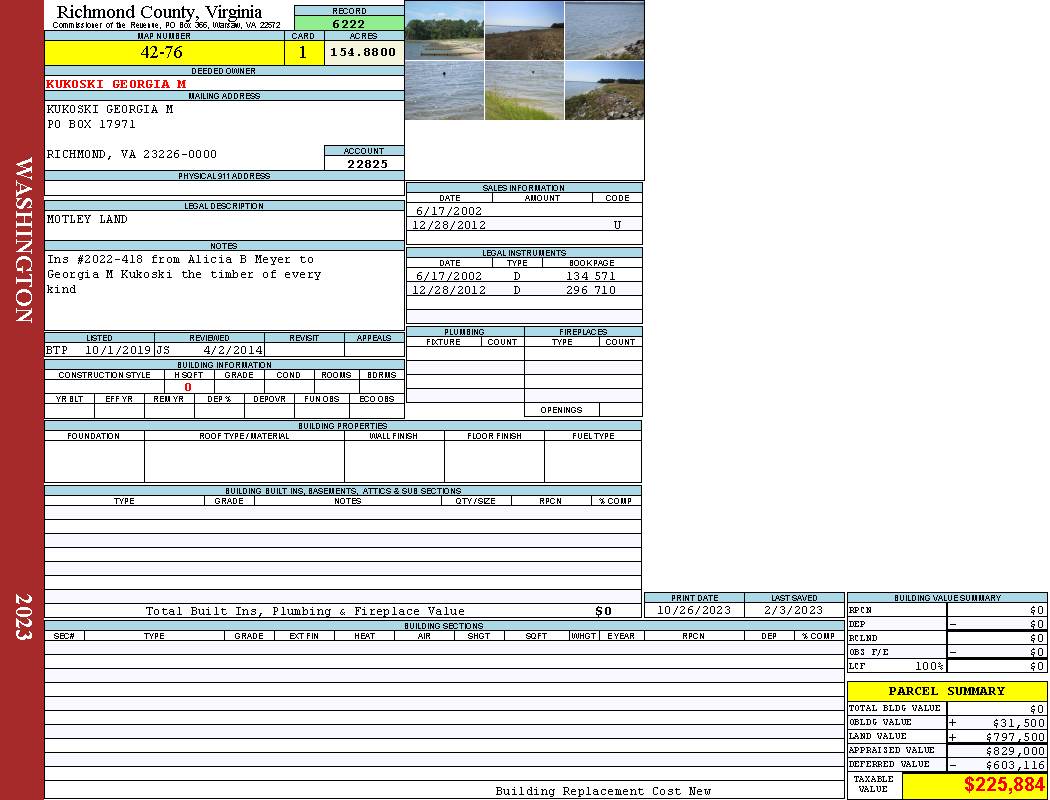This screenshot has width=1050, height=800.
Task: Select the top-right shoreline water photo
Action: [x=604, y=31]
